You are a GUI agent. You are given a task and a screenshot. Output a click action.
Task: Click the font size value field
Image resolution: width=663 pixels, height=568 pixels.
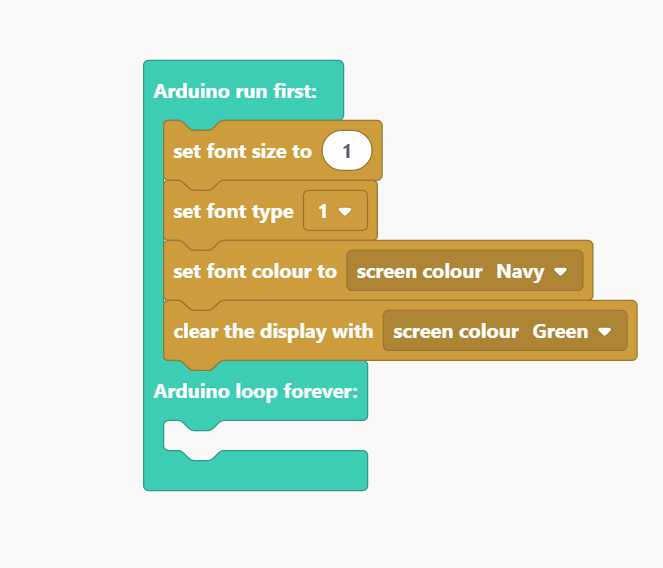click(x=347, y=151)
